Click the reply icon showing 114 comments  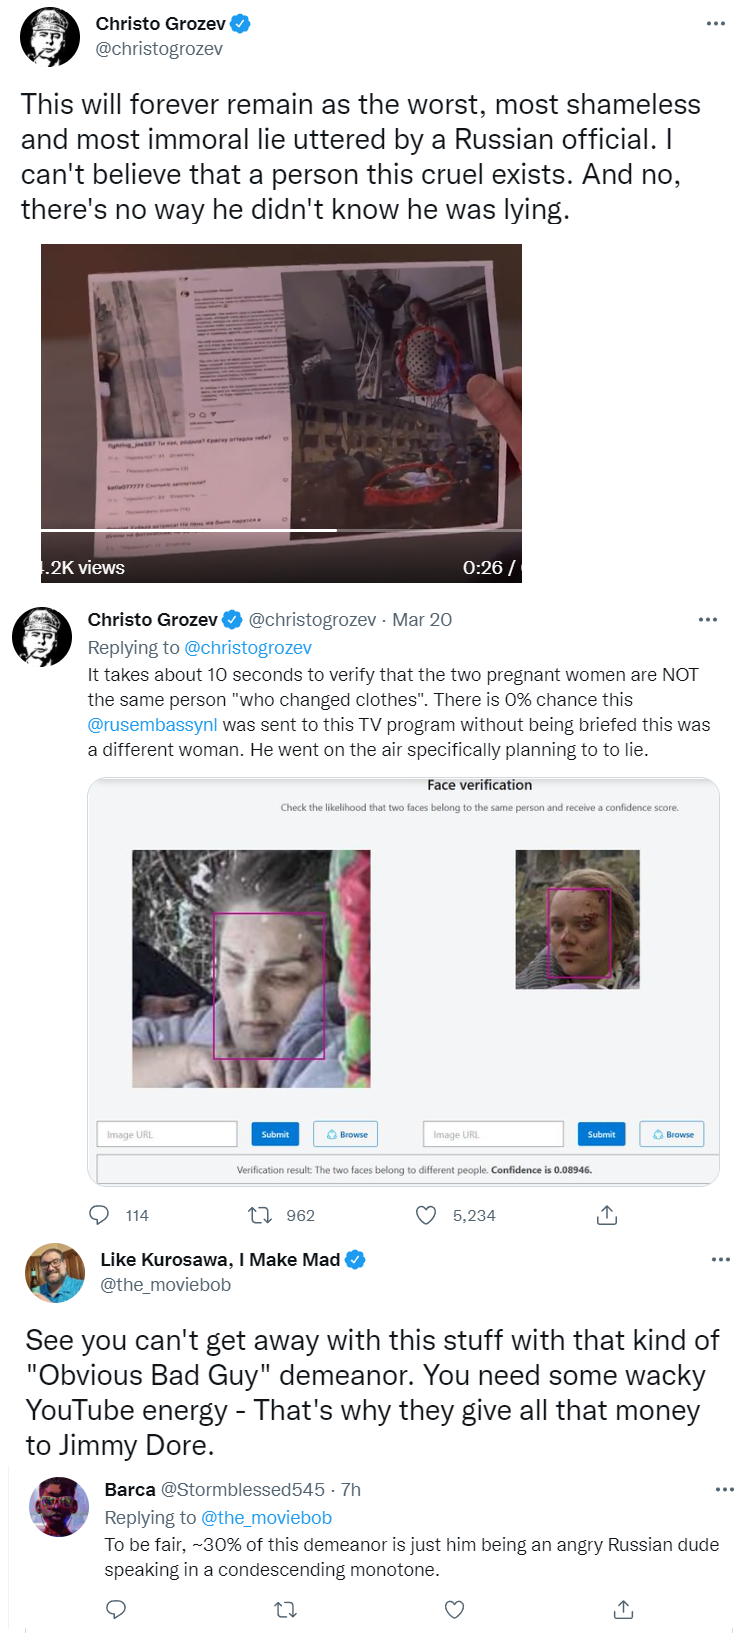click(x=99, y=1215)
